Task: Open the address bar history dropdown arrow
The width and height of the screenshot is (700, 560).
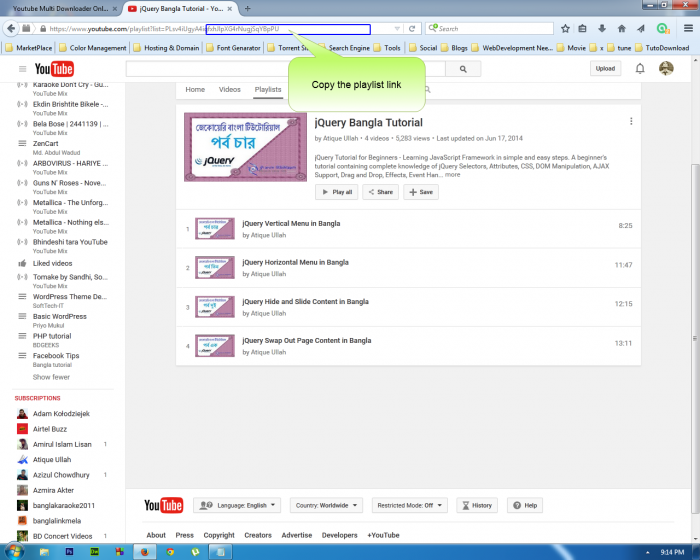Action: point(397,29)
